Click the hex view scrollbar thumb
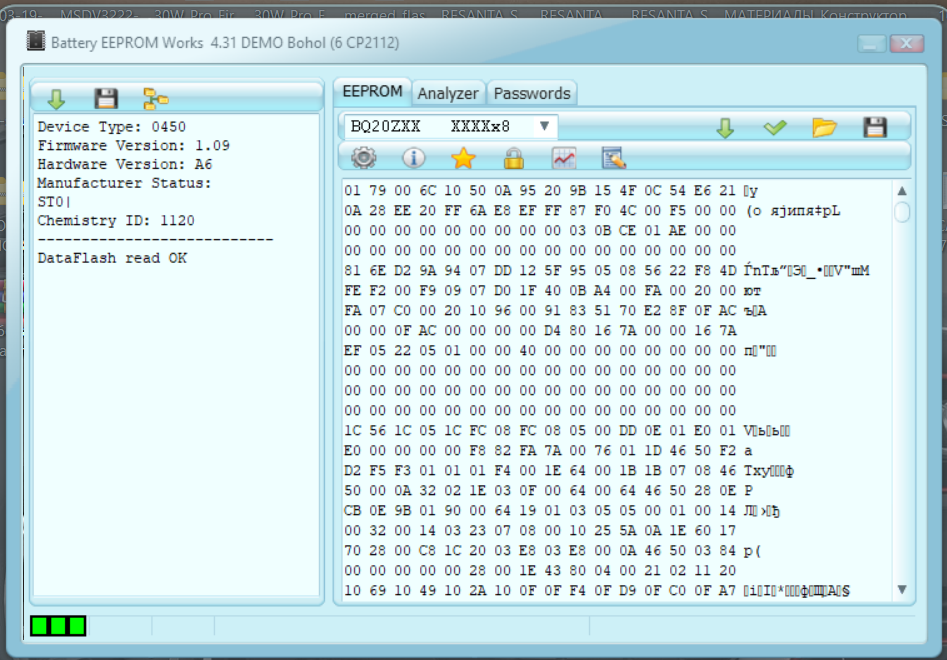The width and height of the screenshot is (947, 660). pos(902,212)
